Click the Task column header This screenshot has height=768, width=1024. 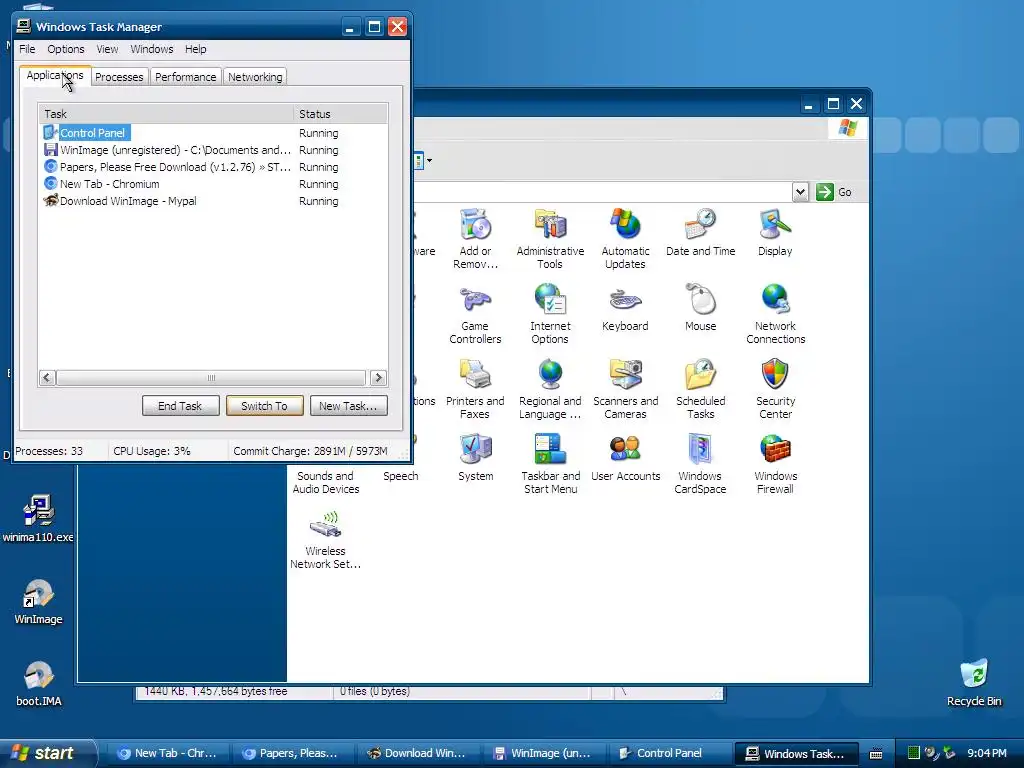pyautogui.click(x=166, y=114)
